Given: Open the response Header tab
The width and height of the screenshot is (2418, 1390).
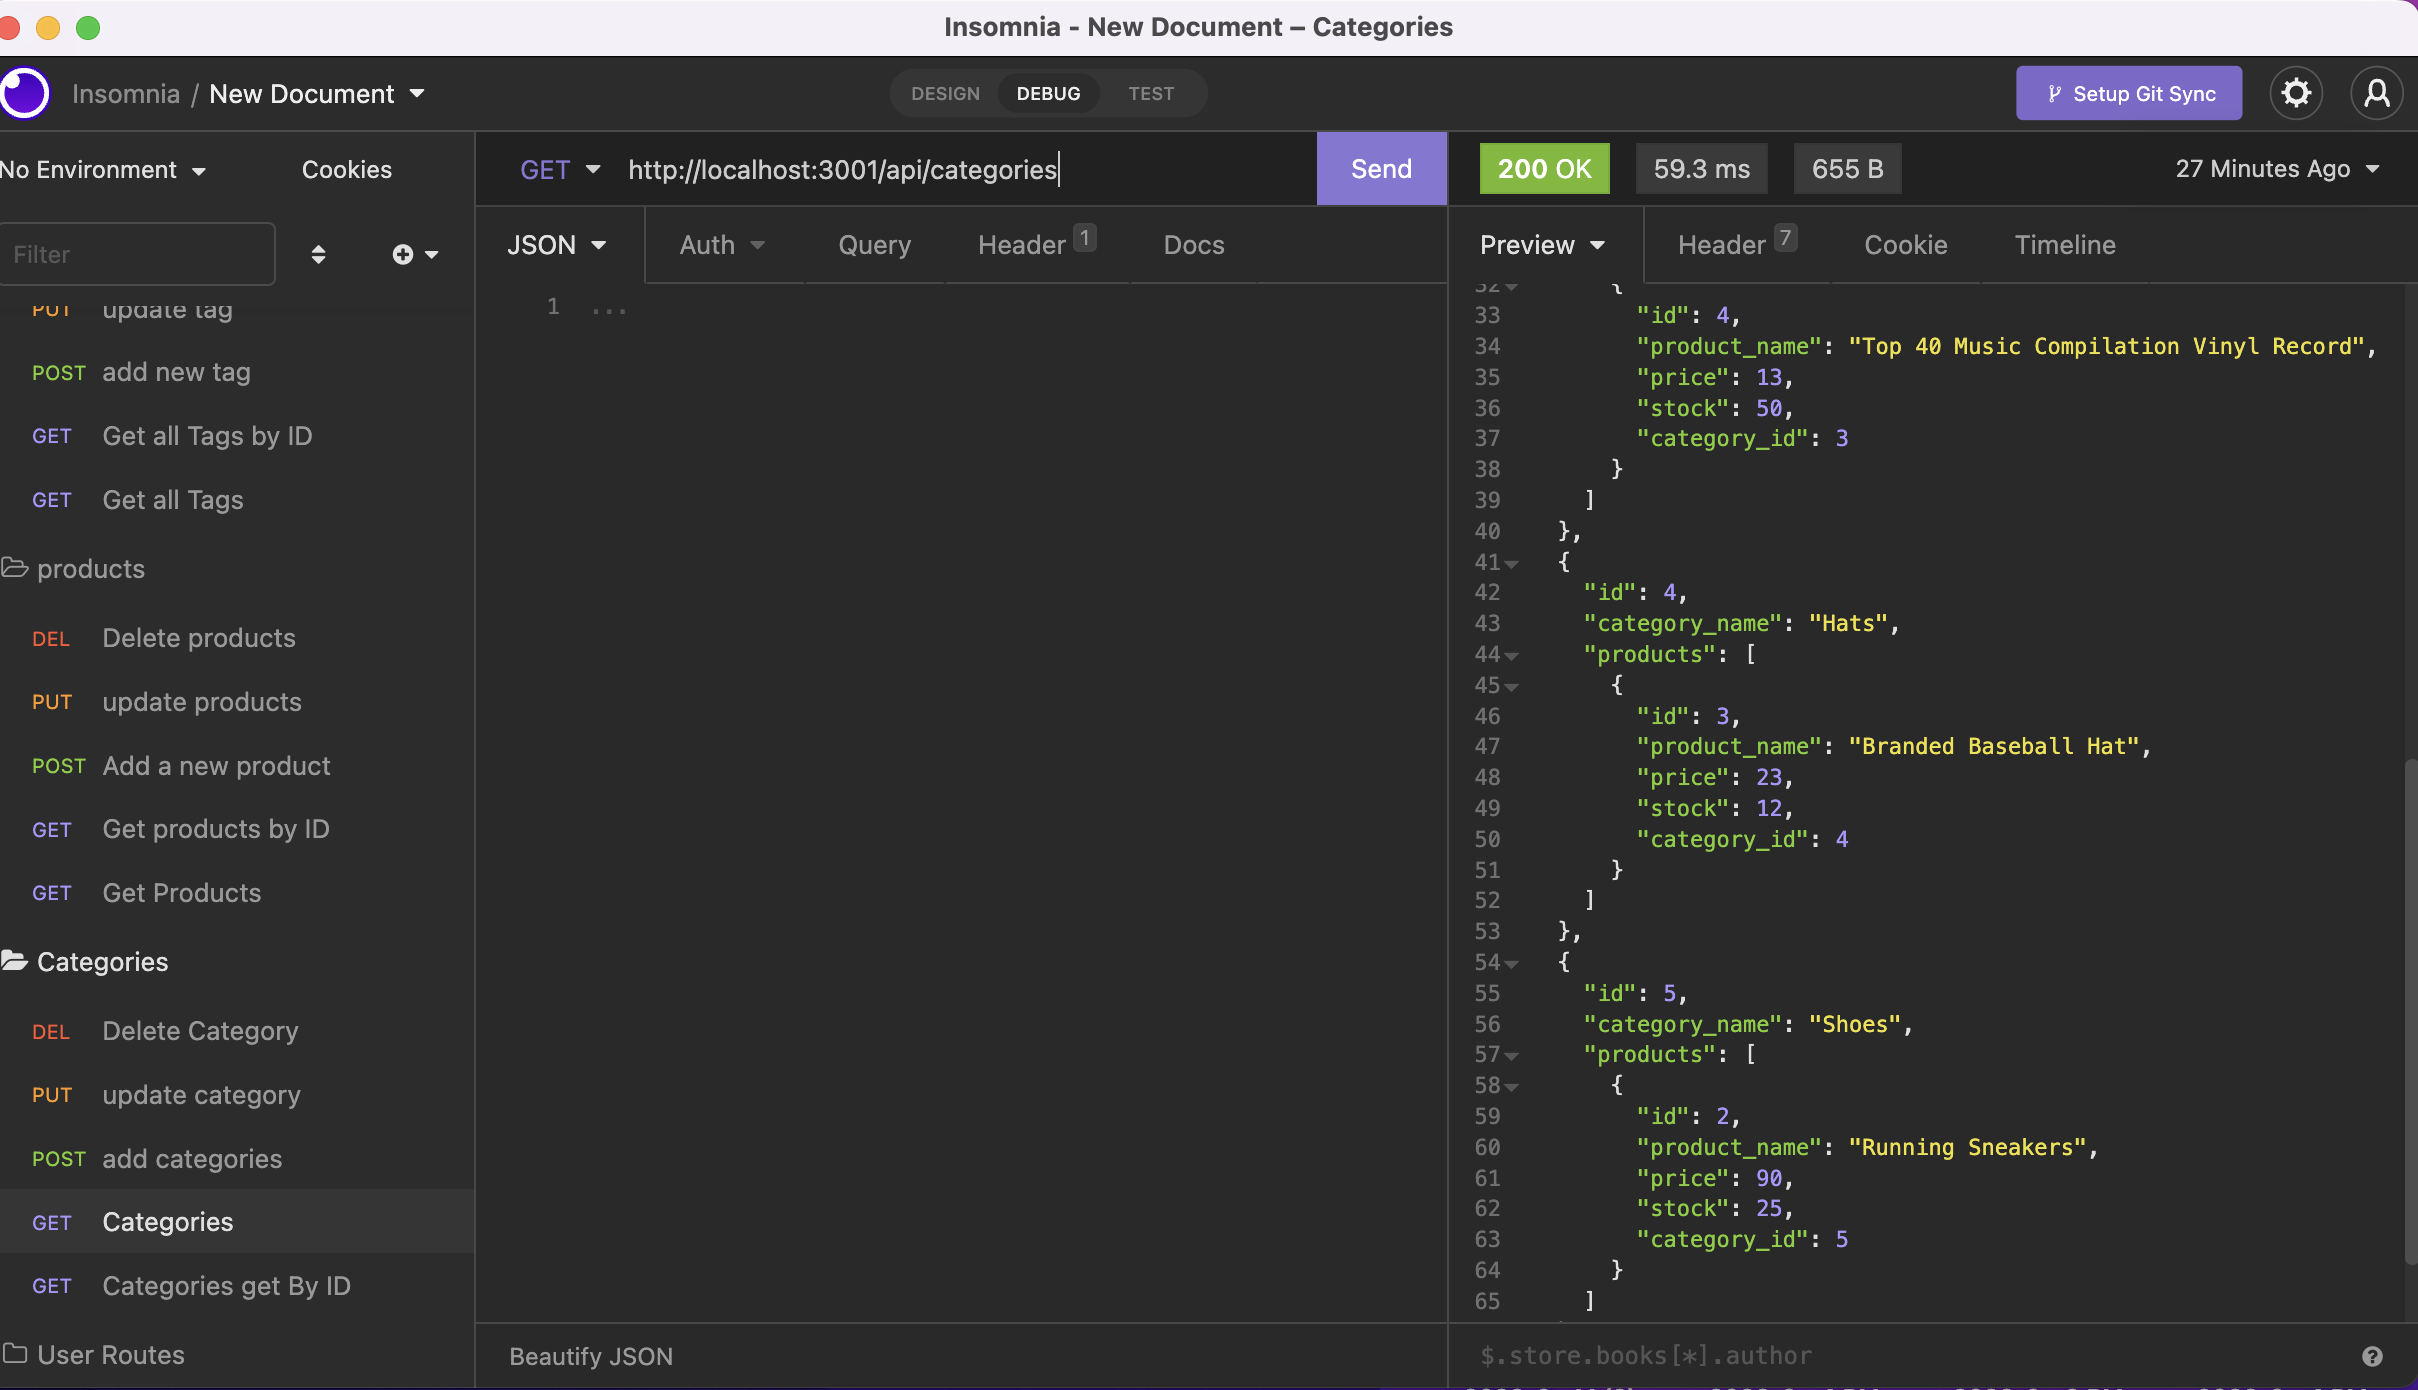Looking at the screenshot, I should [1736, 245].
